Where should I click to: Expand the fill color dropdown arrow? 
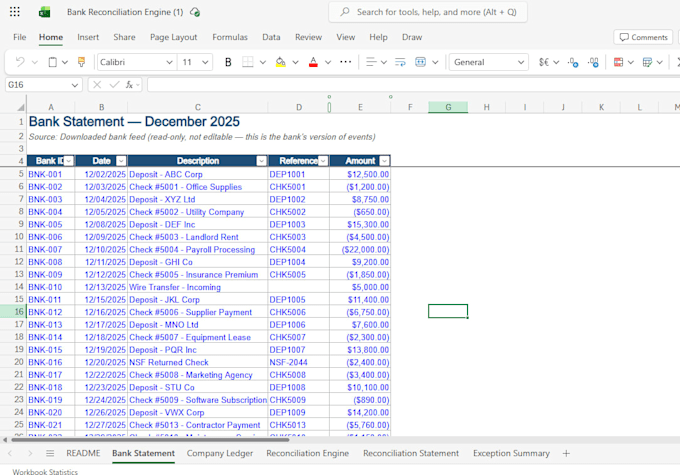(x=295, y=62)
